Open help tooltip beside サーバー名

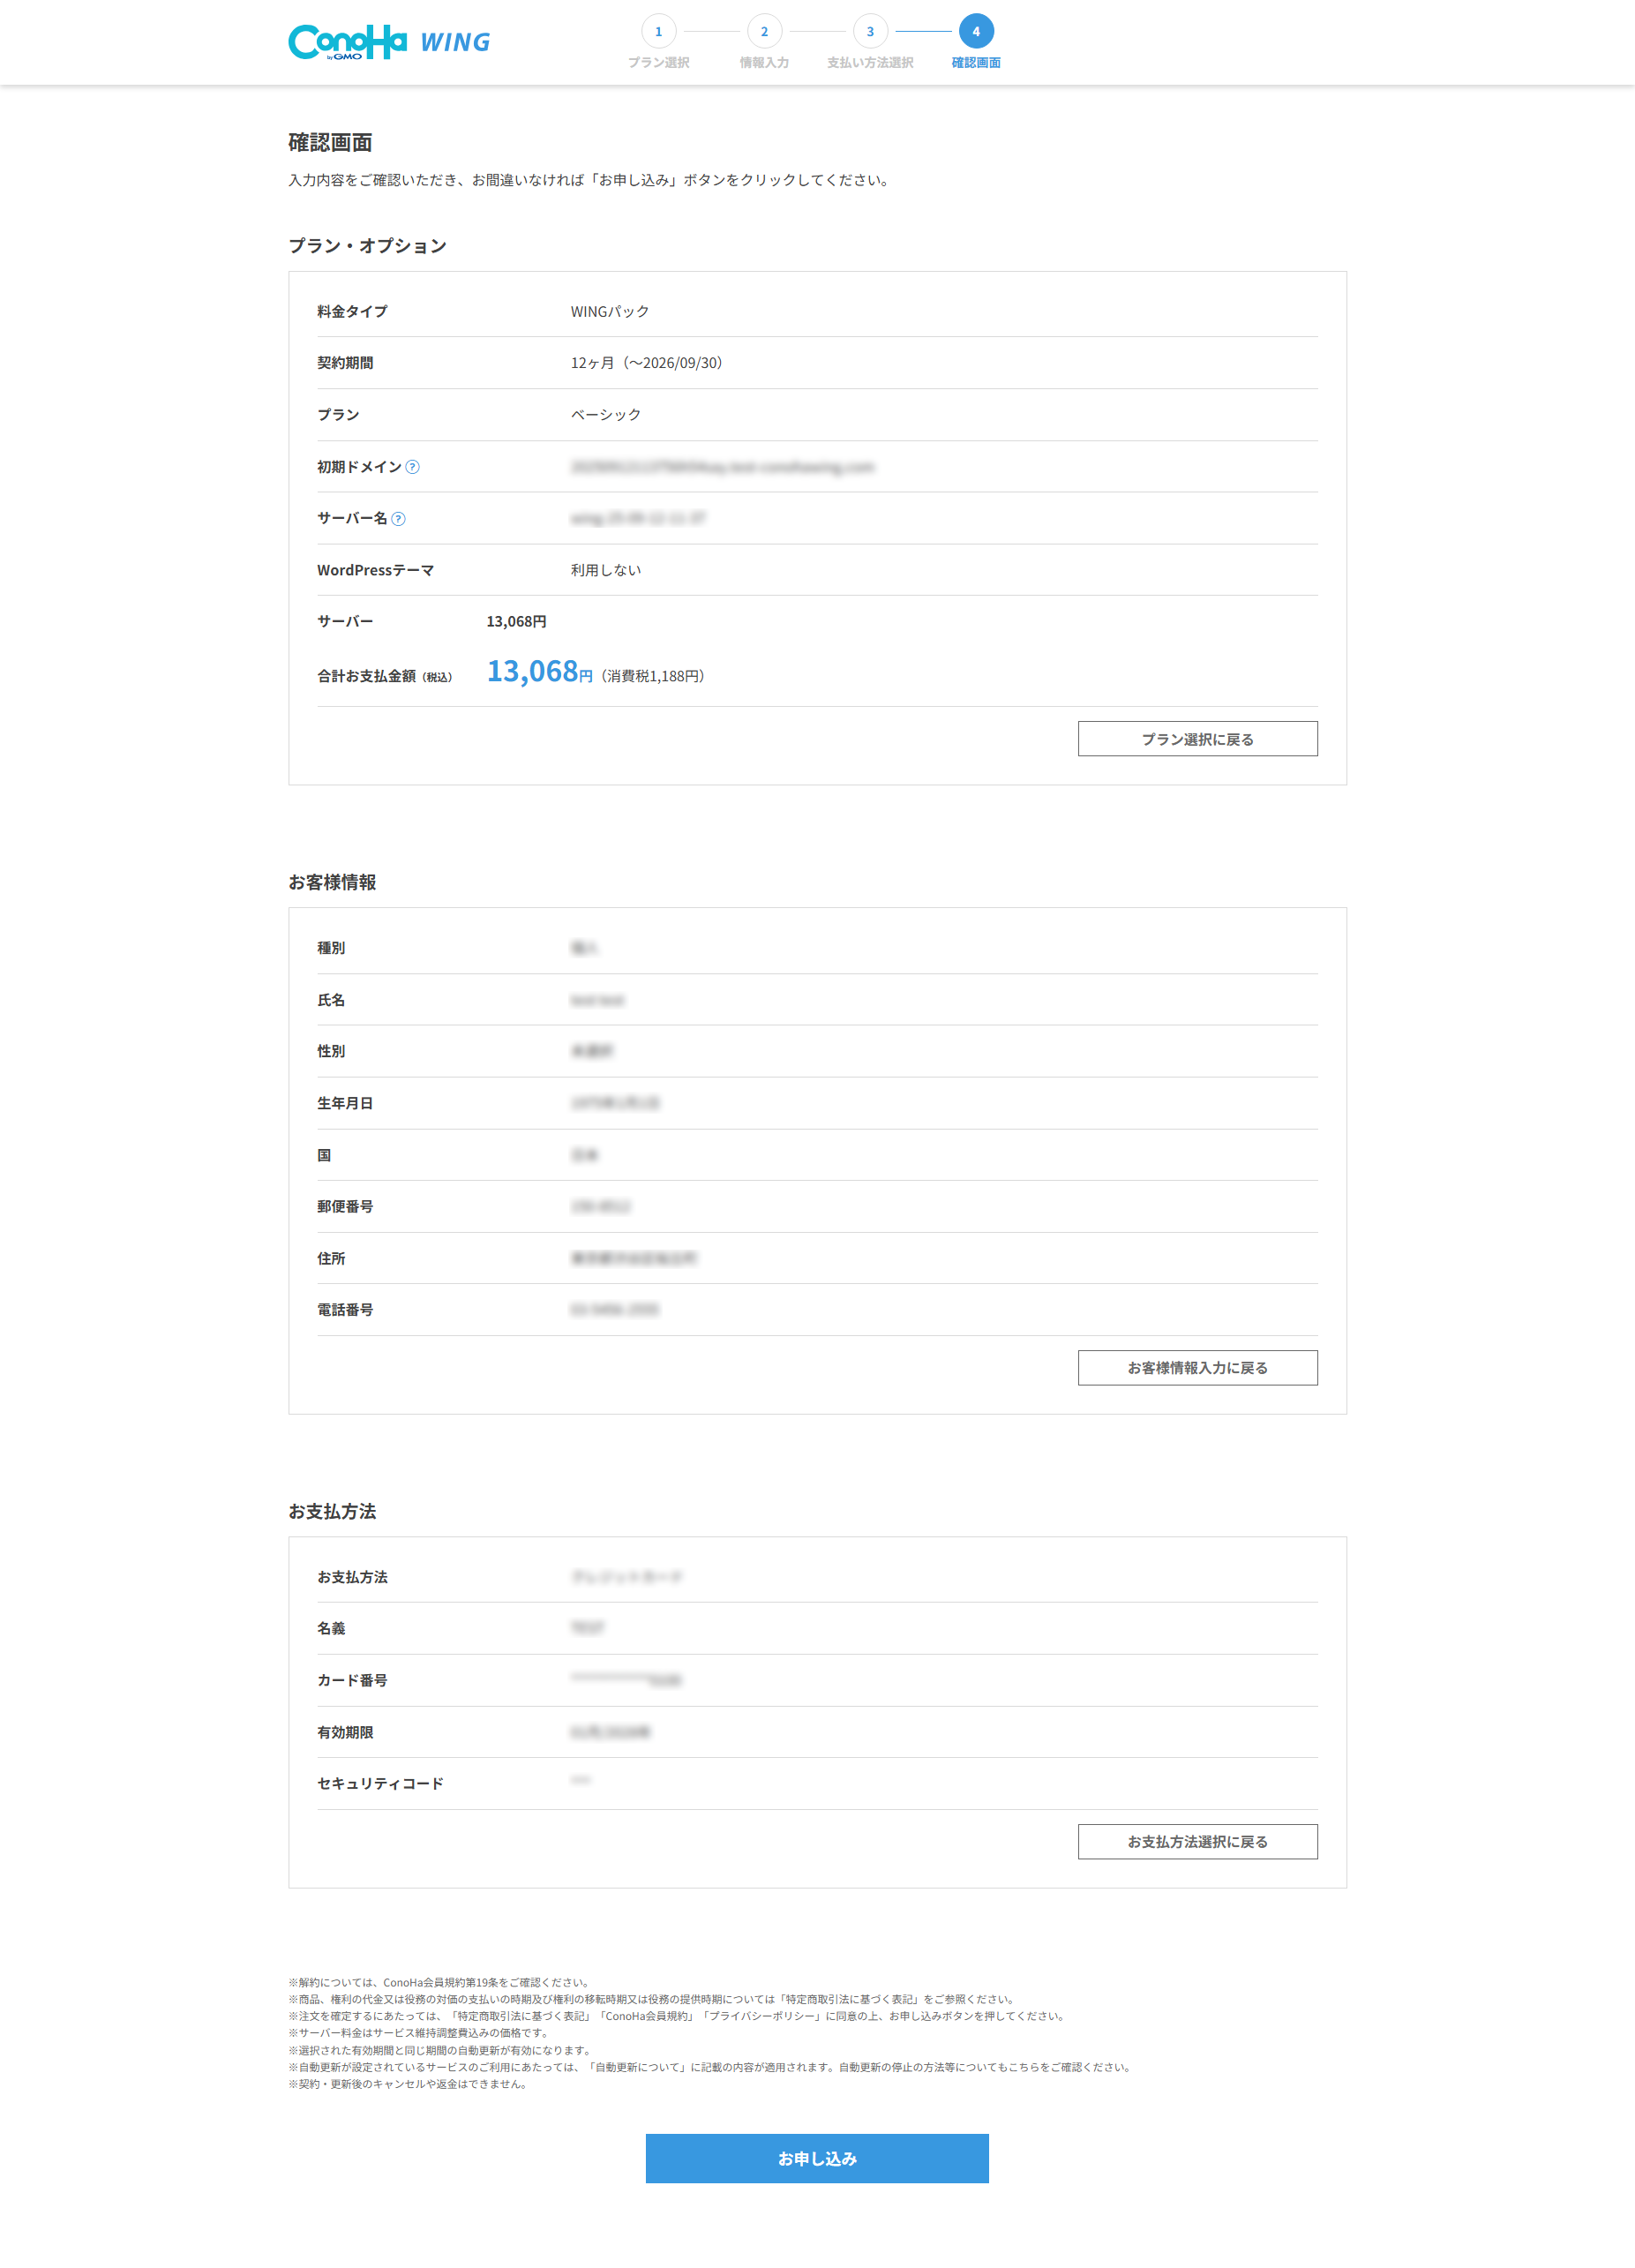[x=399, y=518]
